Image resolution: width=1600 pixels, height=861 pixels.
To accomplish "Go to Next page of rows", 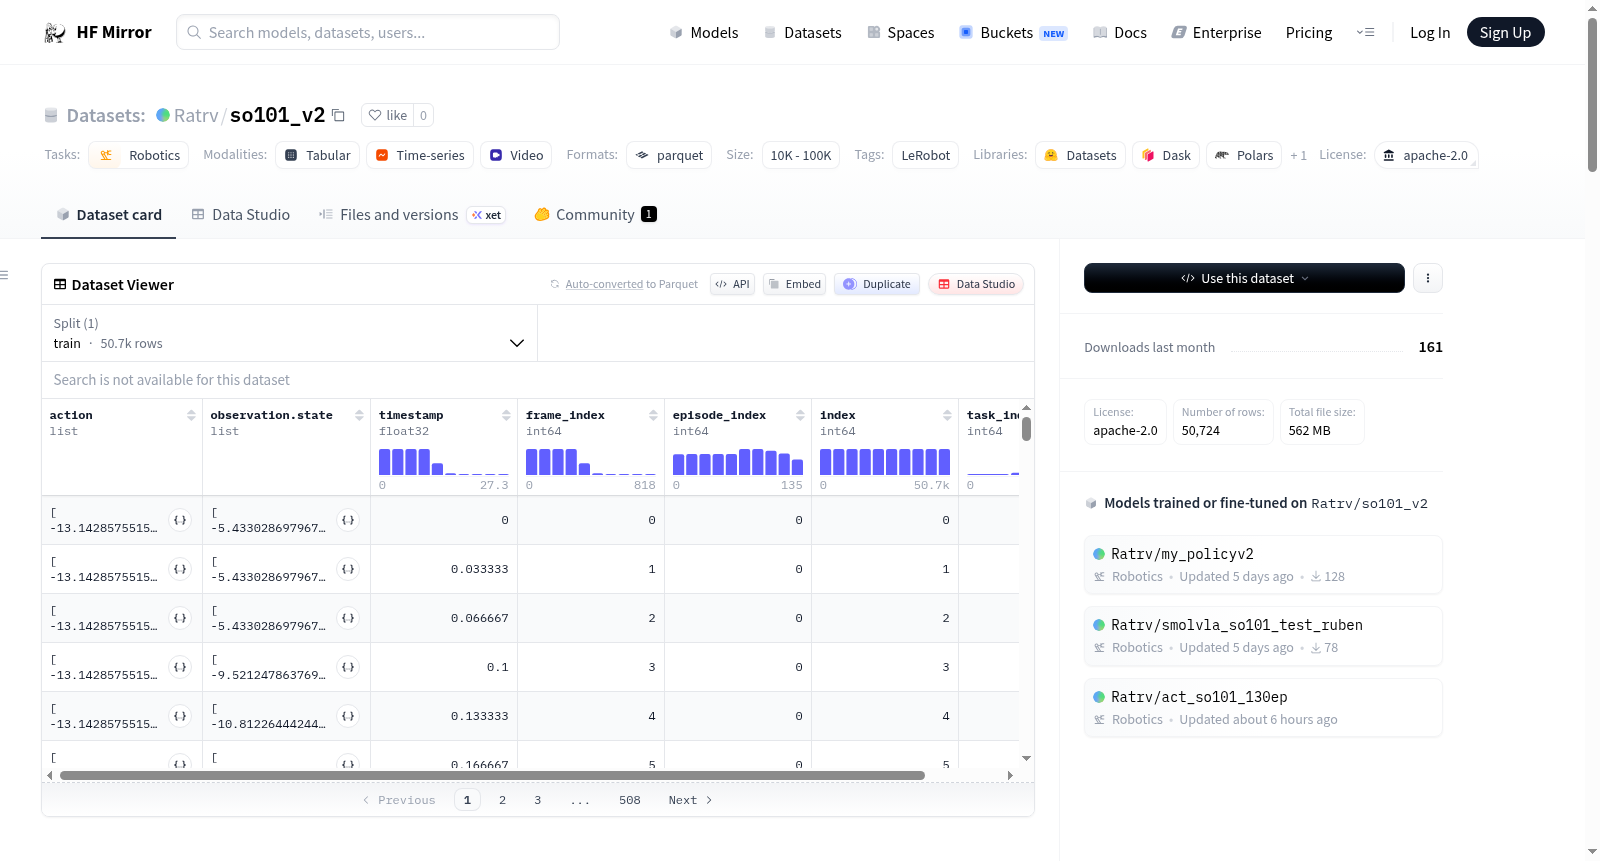I will (x=690, y=800).
